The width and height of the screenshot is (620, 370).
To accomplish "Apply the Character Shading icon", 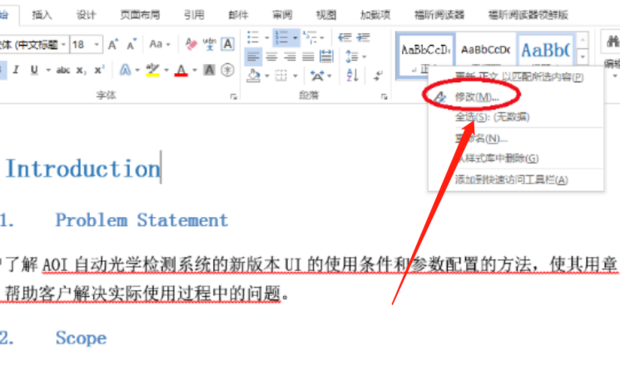I will [x=209, y=70].
